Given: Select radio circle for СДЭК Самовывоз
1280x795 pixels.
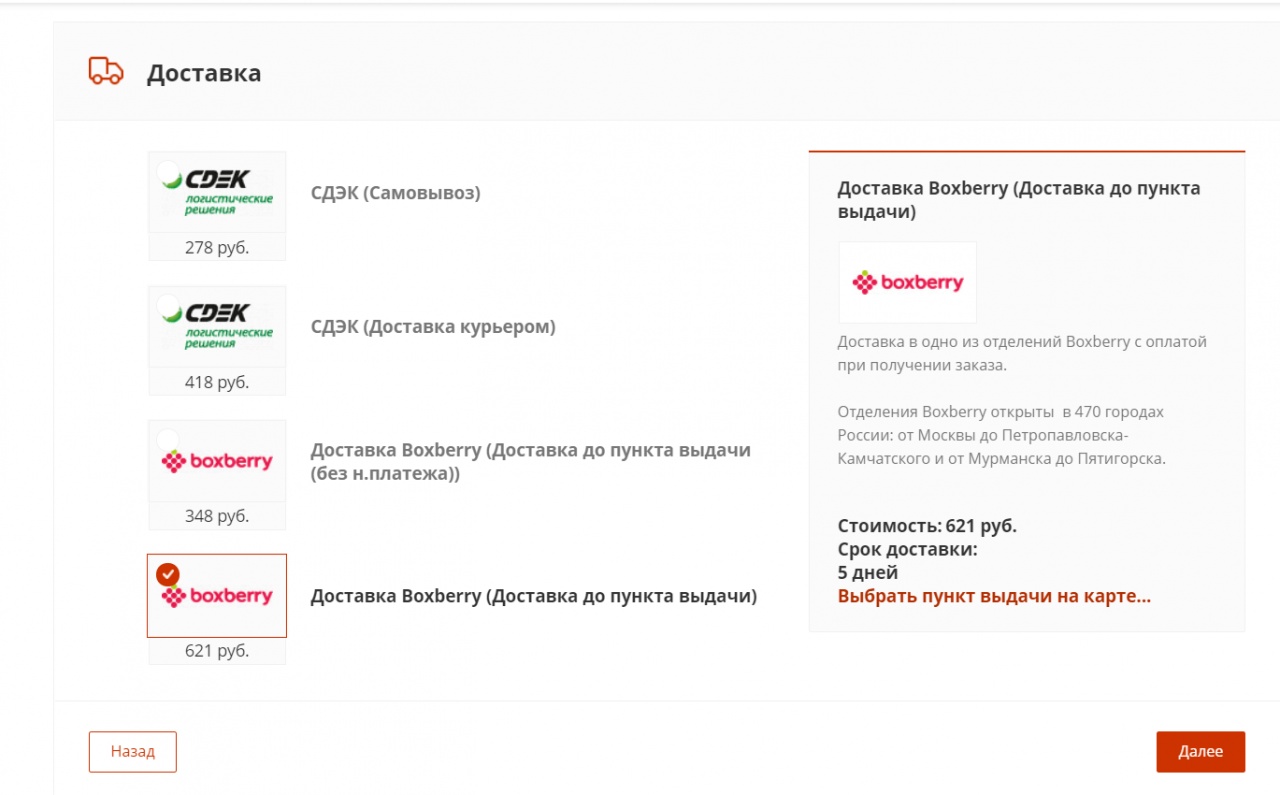Looking at the screenshot, I should [168, 171].
